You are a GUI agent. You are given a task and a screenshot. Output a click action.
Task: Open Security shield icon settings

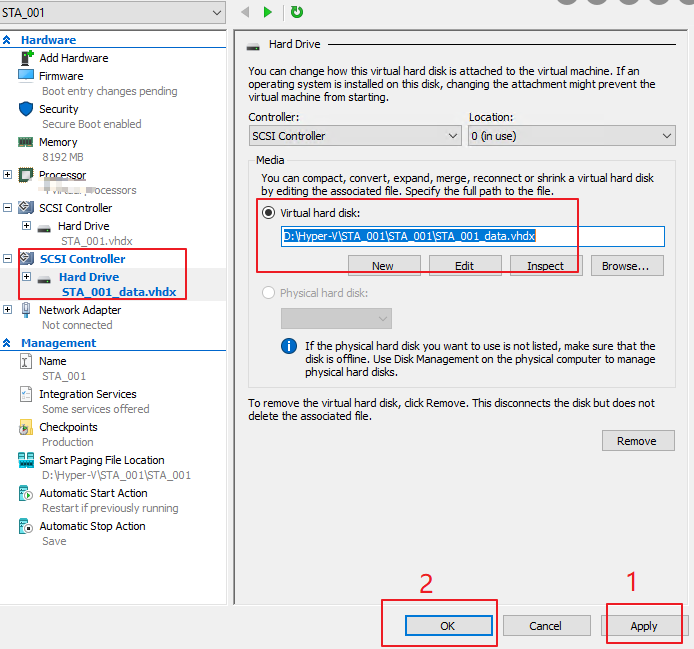point(27,109)
